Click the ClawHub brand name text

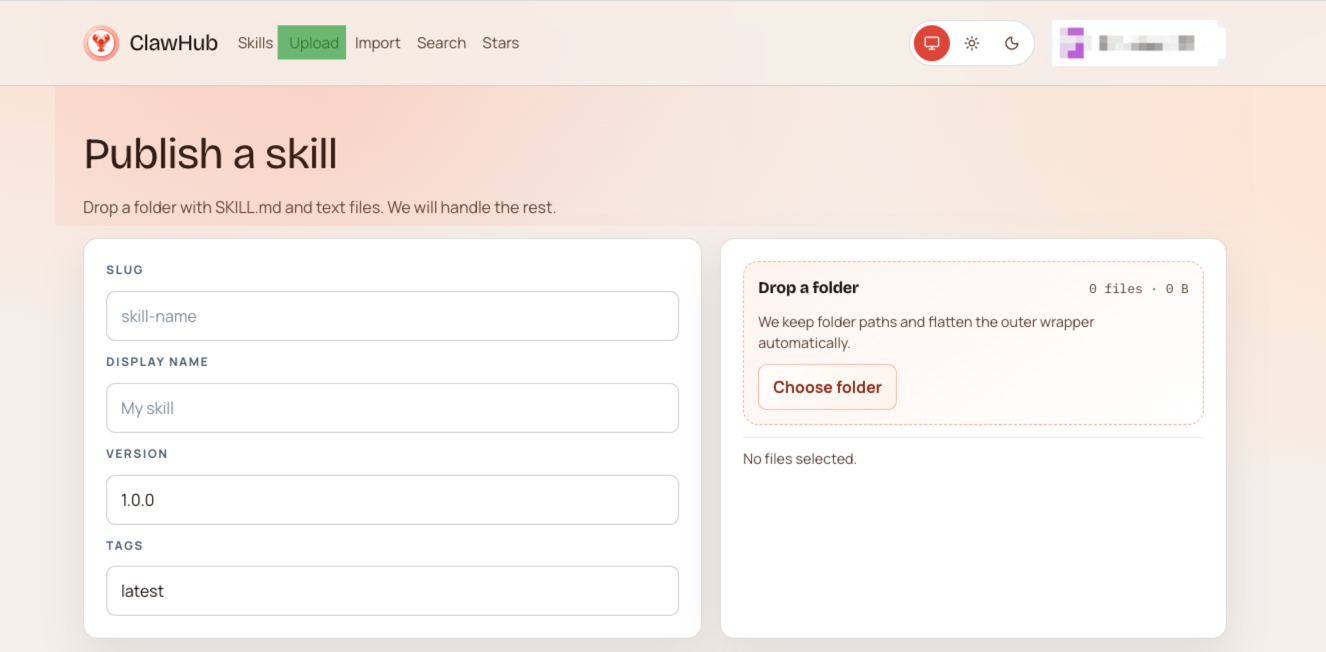click(x=173, y=43)
